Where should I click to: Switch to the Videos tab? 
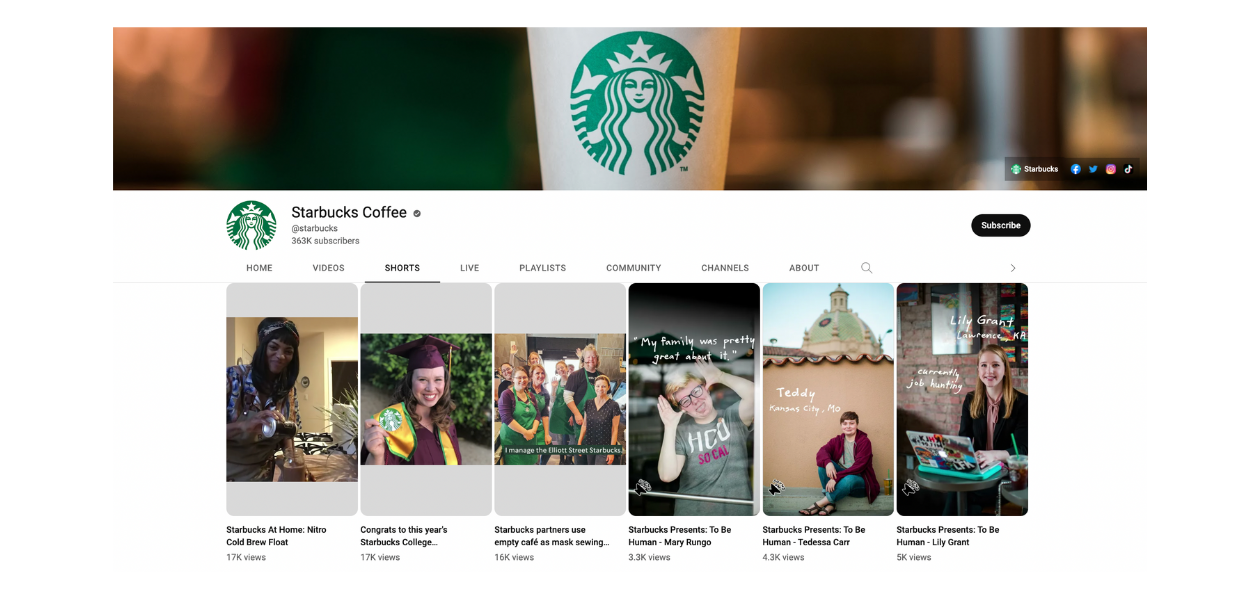[x=328, y=268]
